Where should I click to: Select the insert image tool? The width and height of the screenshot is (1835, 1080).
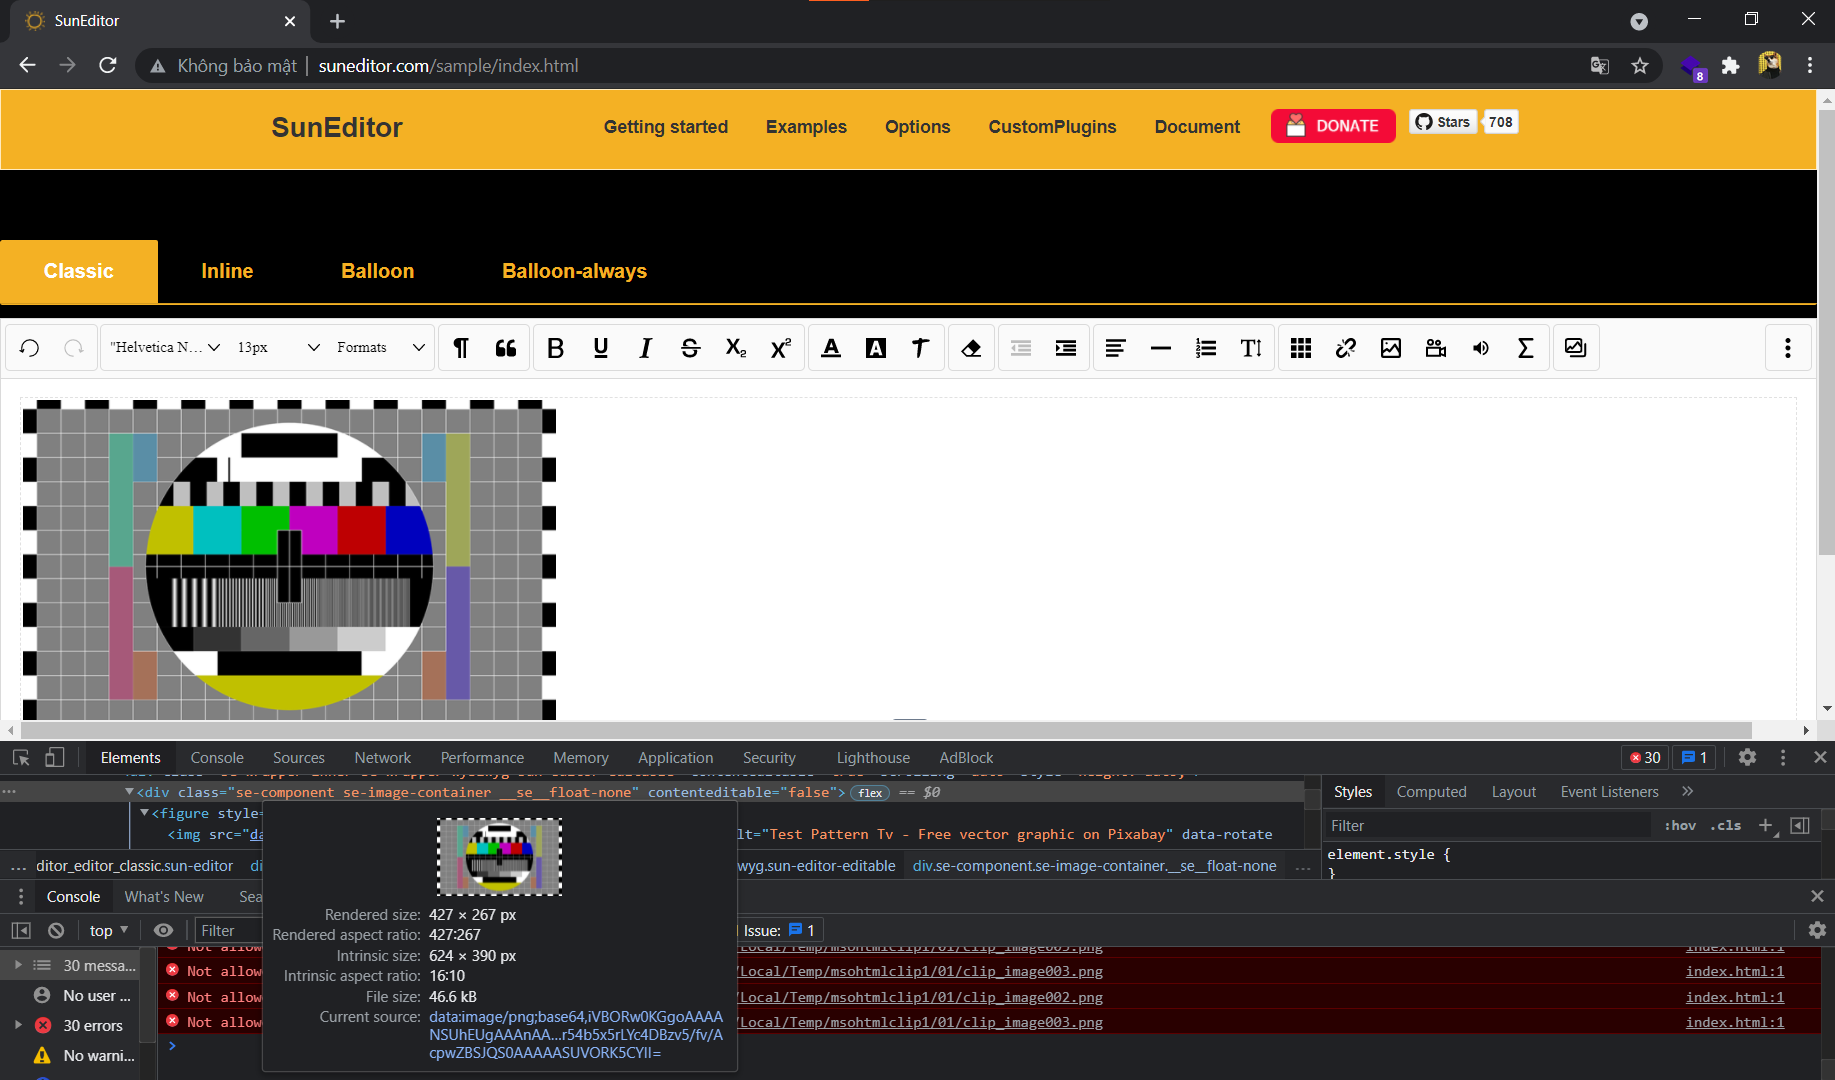1390,347
